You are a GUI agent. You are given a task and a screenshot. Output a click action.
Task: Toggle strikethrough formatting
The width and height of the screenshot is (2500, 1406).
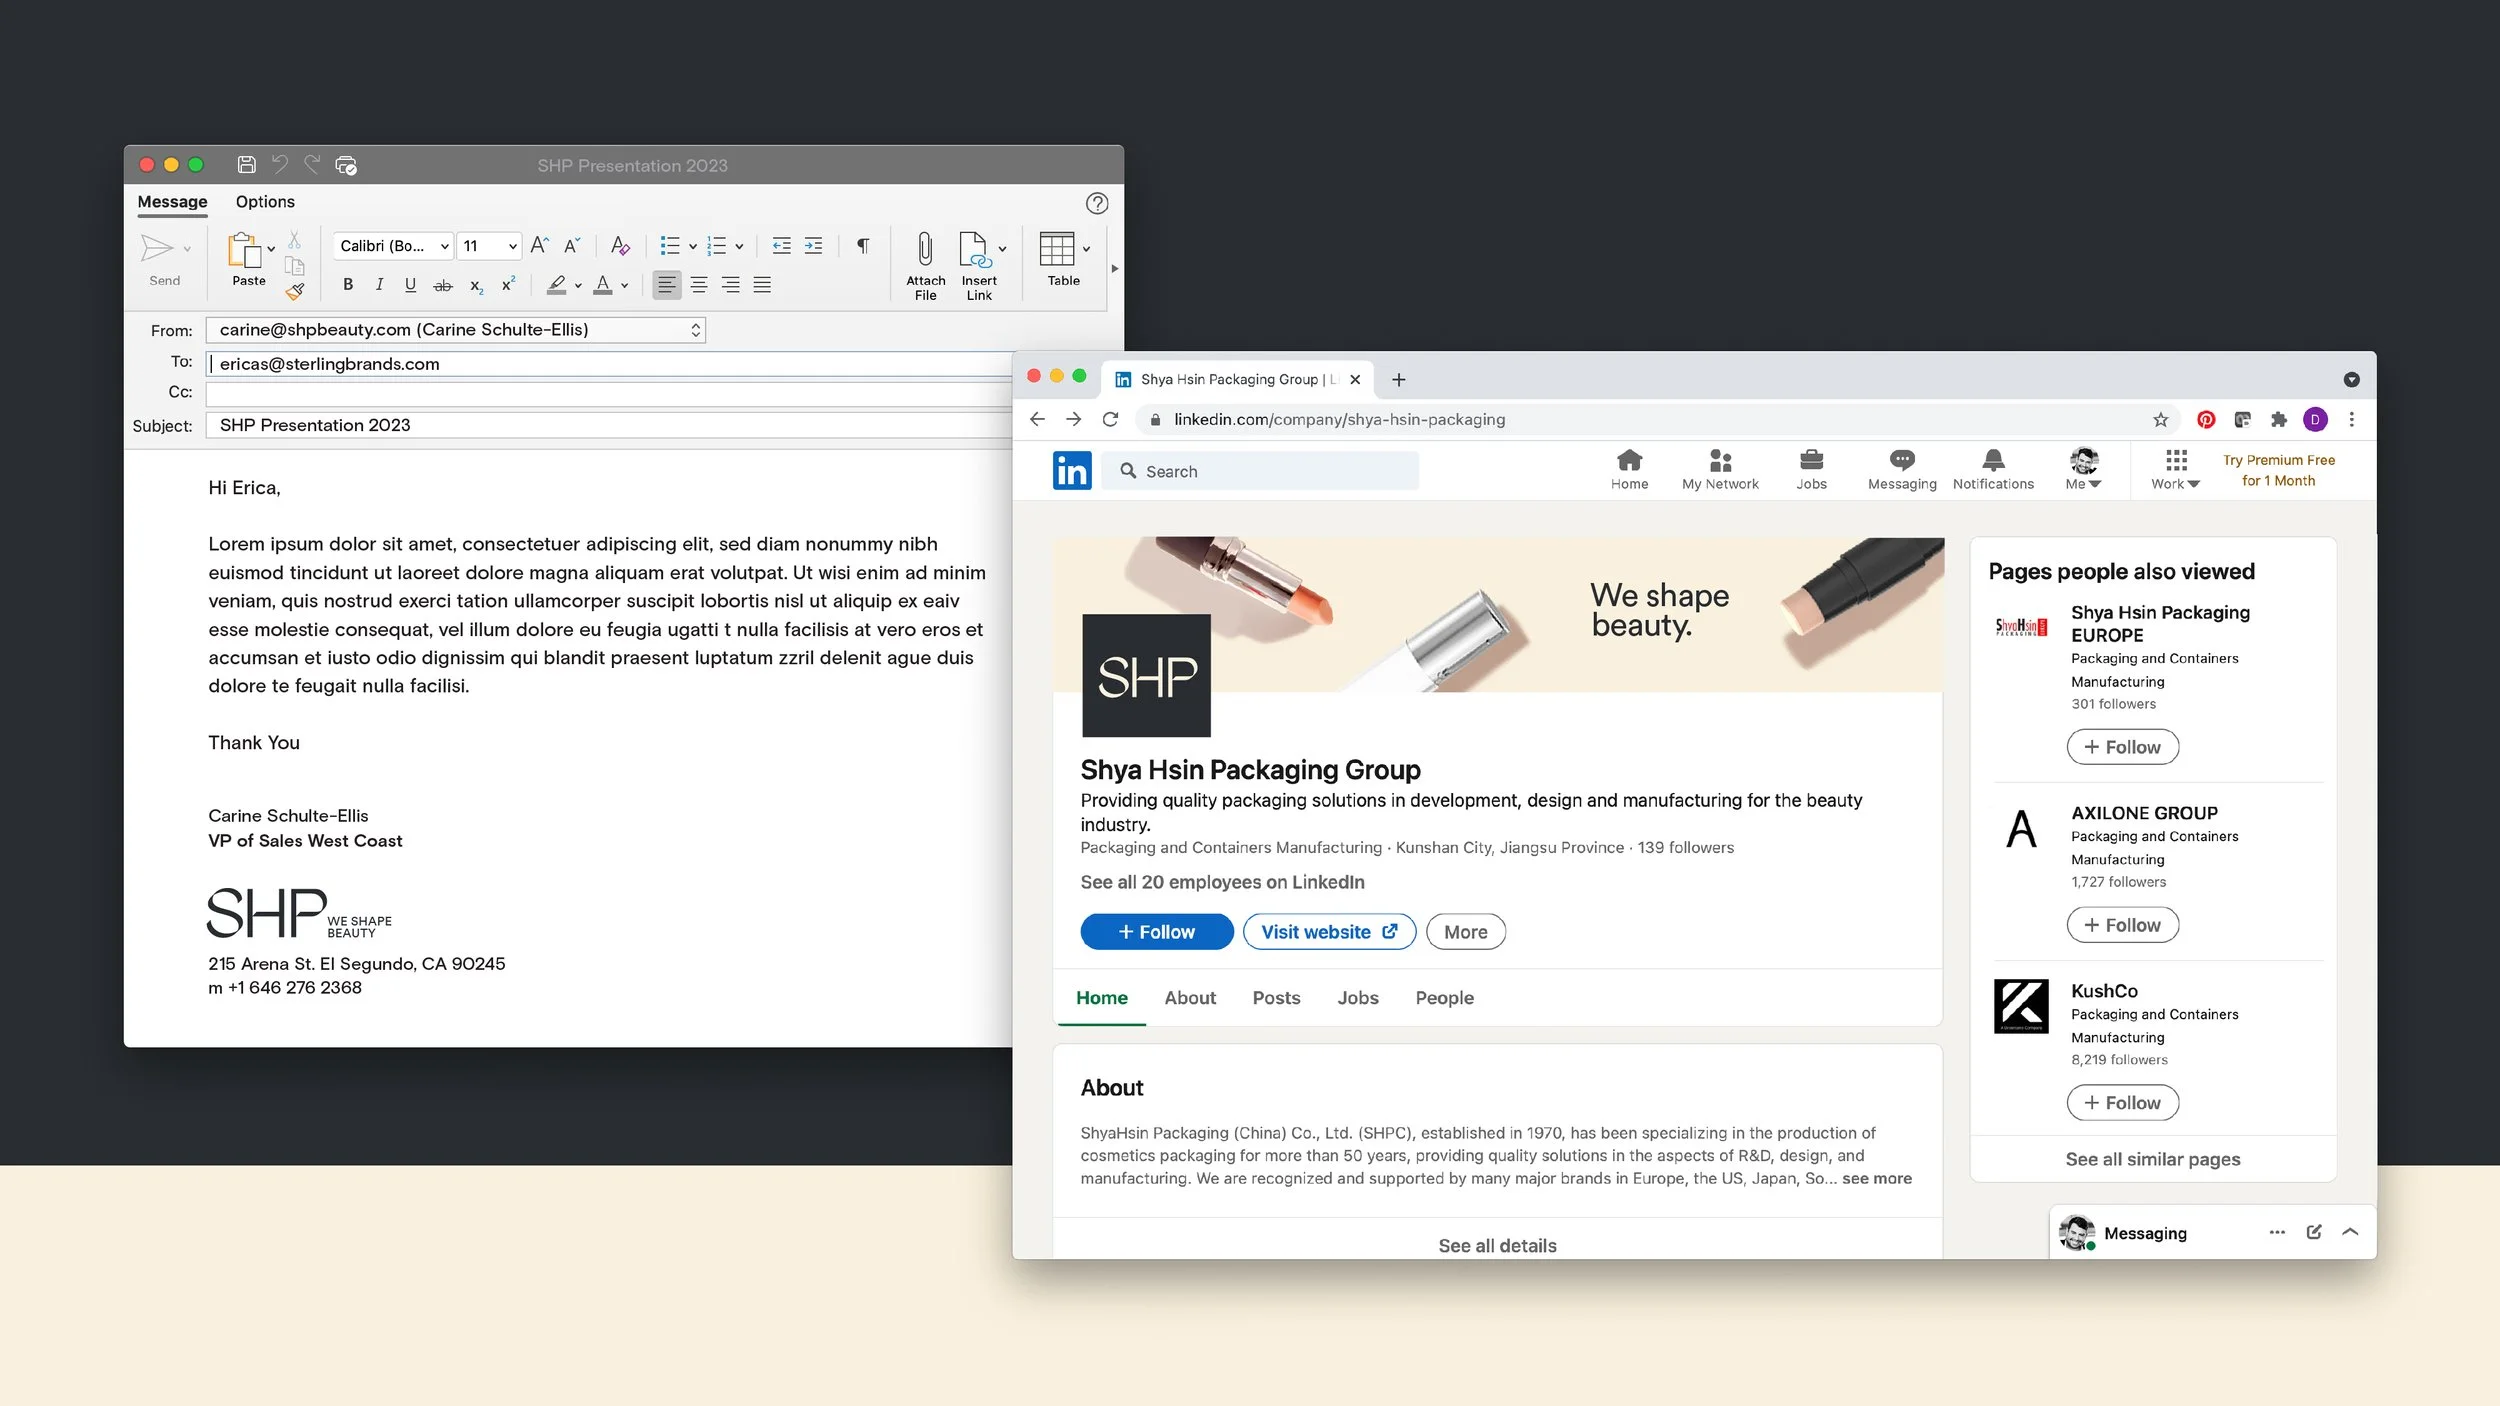[443, 286]
